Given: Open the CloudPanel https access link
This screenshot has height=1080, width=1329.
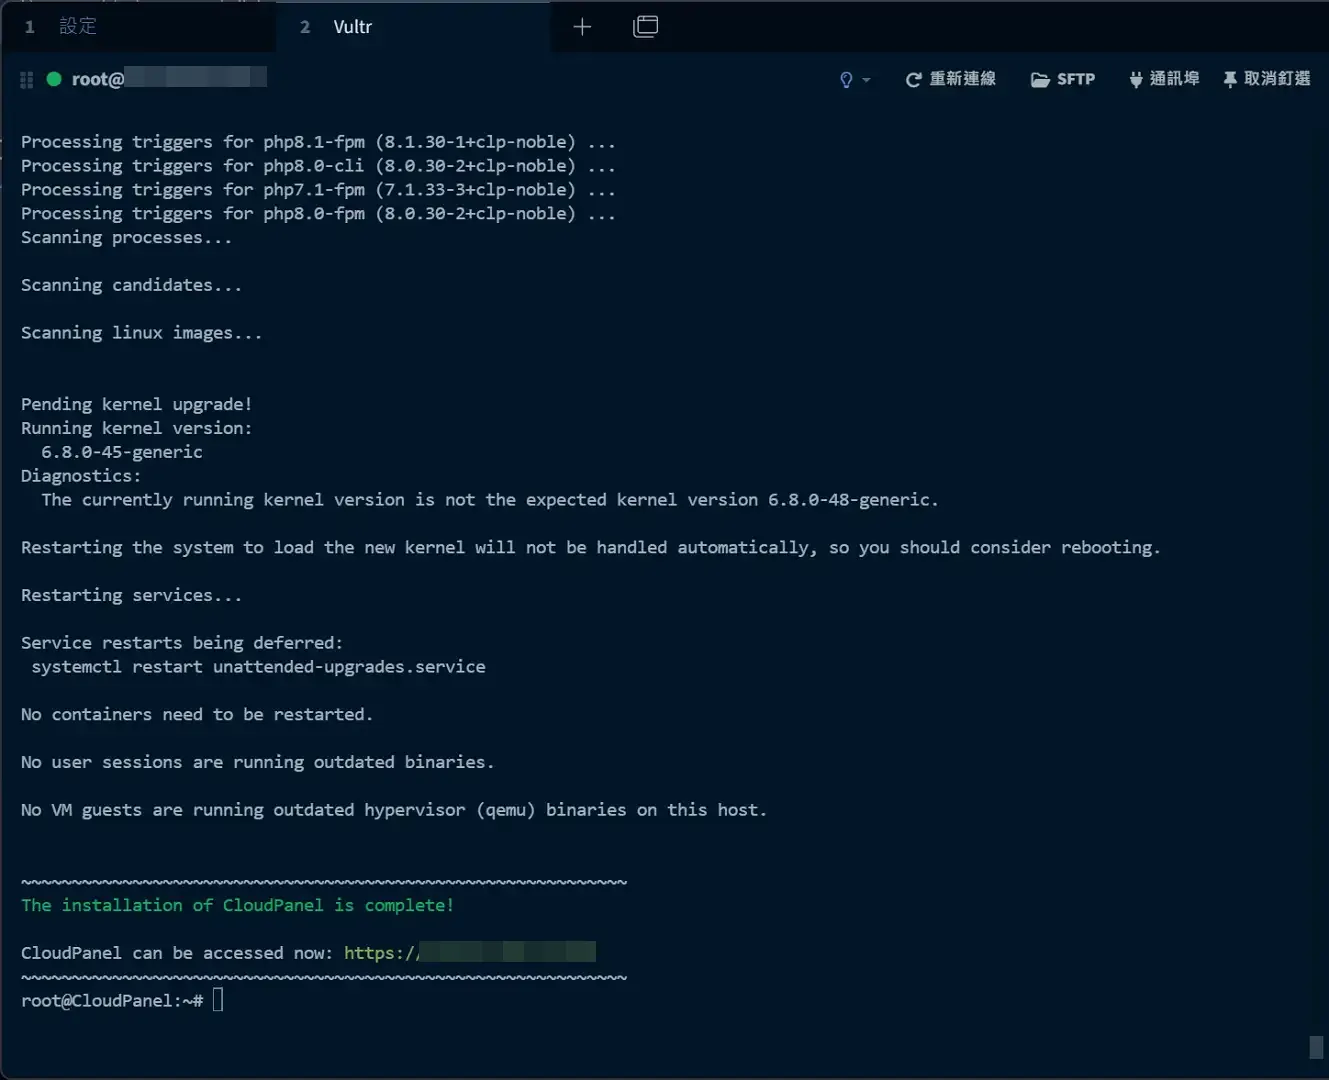Looking at the screenshot, I should point(469,953).
